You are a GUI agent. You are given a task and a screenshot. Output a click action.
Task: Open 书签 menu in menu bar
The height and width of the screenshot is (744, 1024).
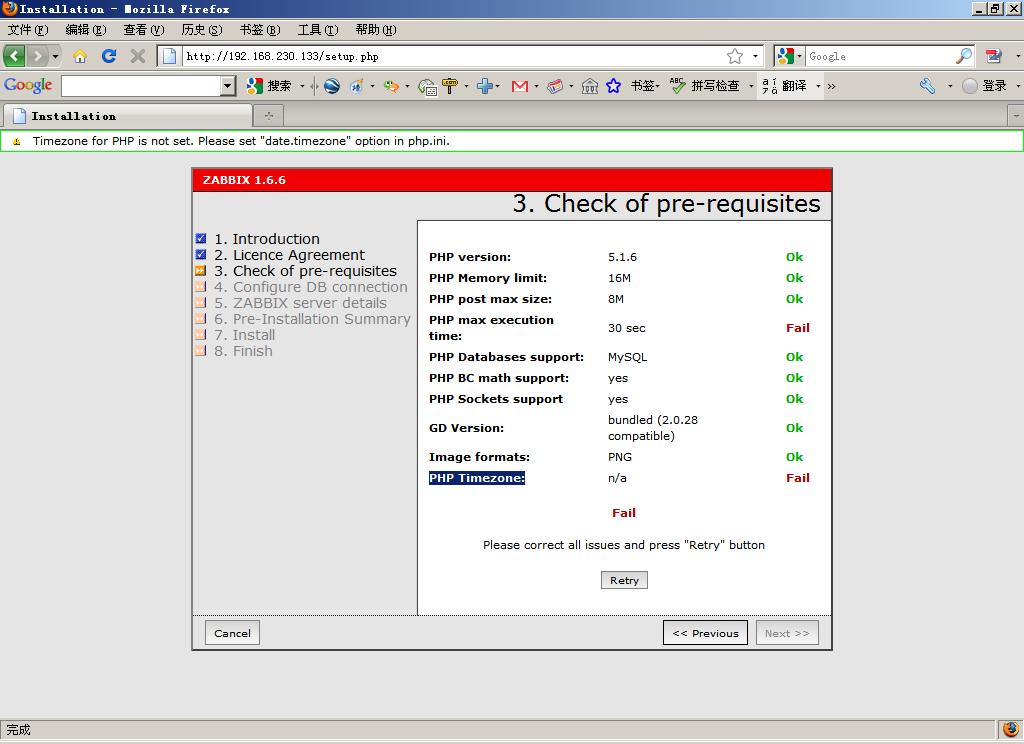[x=260, y=29]
